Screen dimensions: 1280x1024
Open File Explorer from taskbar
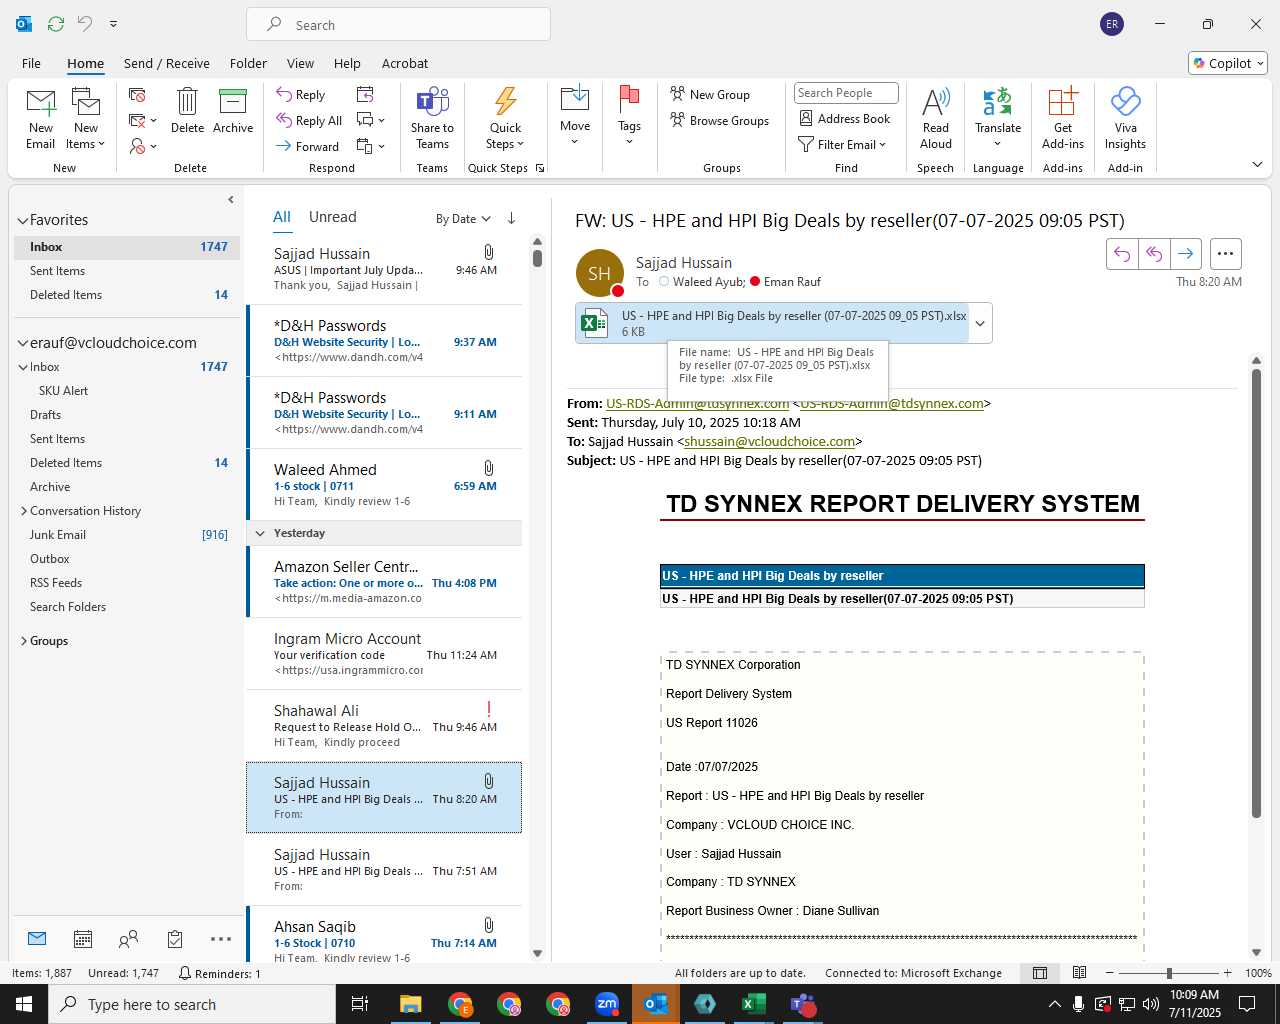pos(411,1004)
